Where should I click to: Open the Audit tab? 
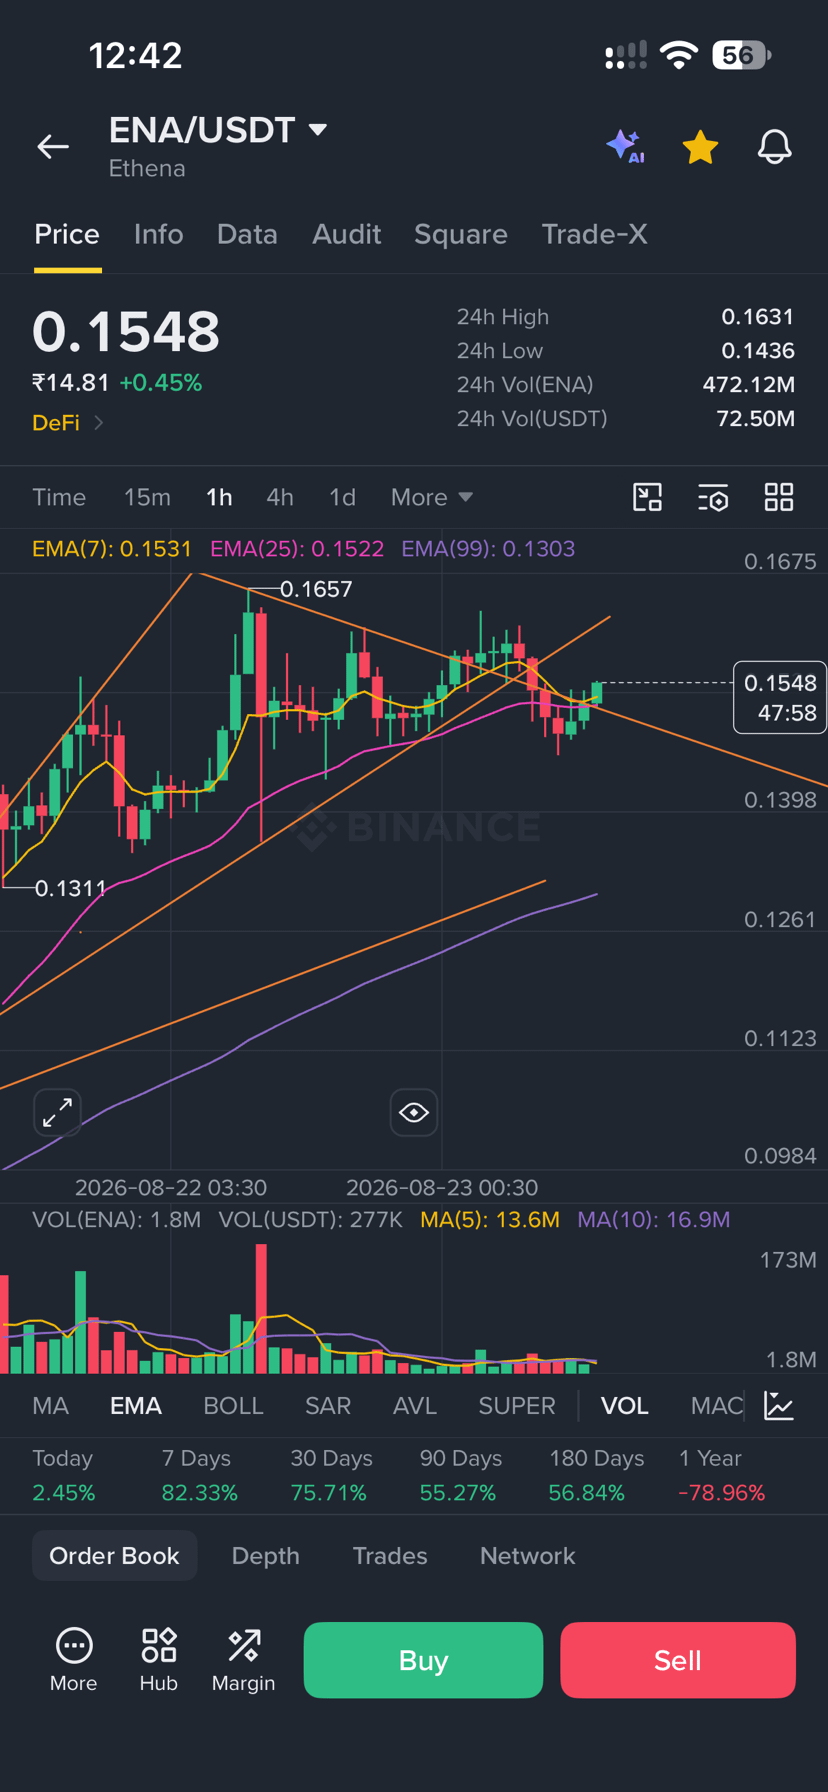(x=346, y=234)
